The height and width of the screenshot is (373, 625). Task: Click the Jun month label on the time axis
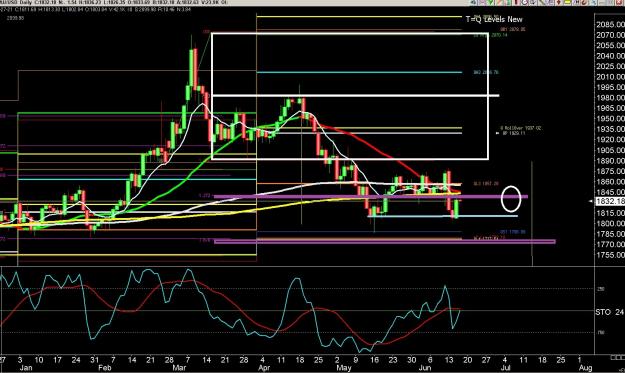pyautogui.click(x=425, y=367)
